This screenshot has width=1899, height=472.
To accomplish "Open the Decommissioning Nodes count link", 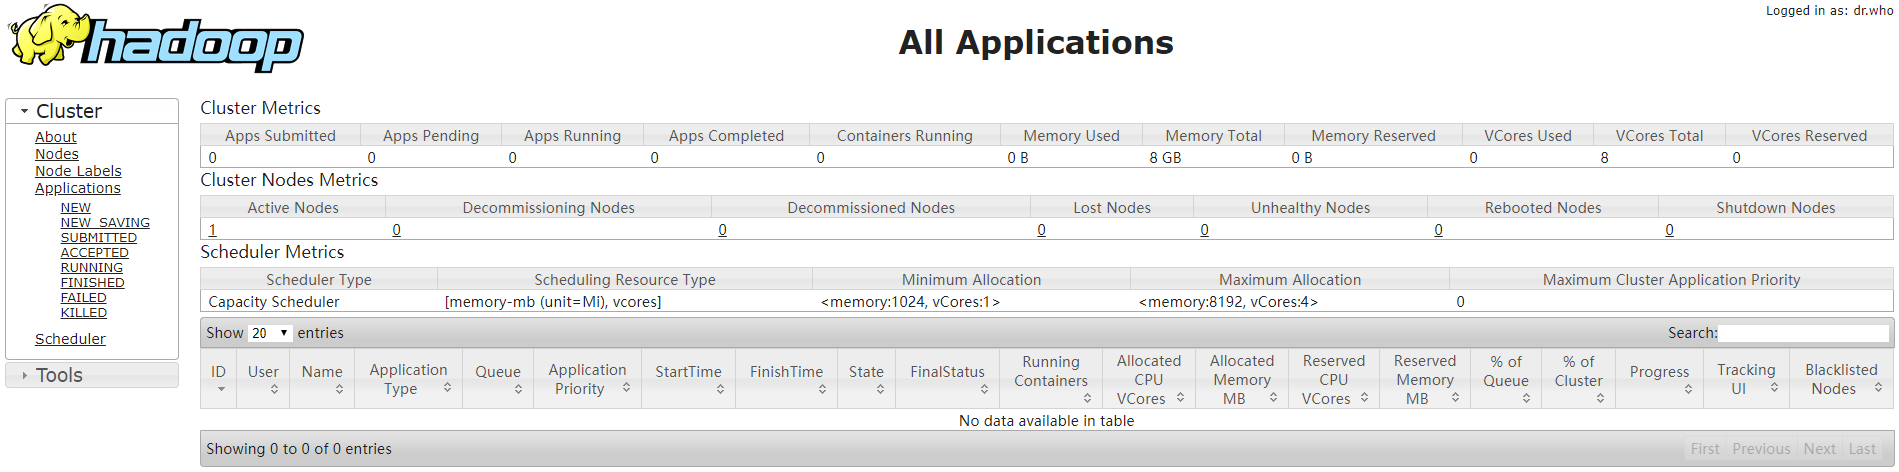I will [396, 230].
